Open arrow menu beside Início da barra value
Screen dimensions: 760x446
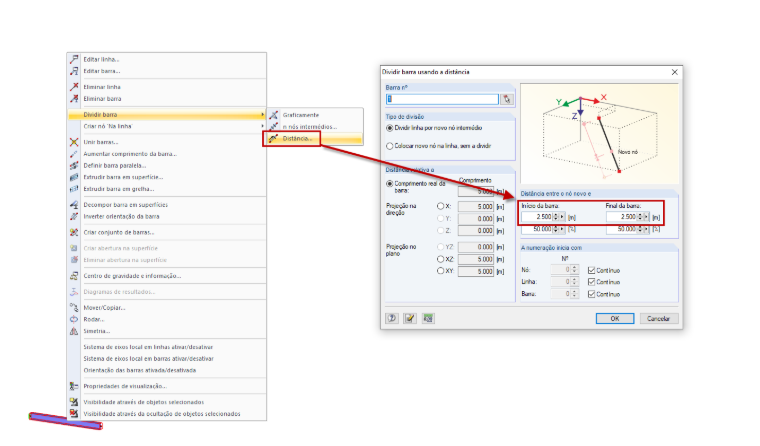coord(562,217)
